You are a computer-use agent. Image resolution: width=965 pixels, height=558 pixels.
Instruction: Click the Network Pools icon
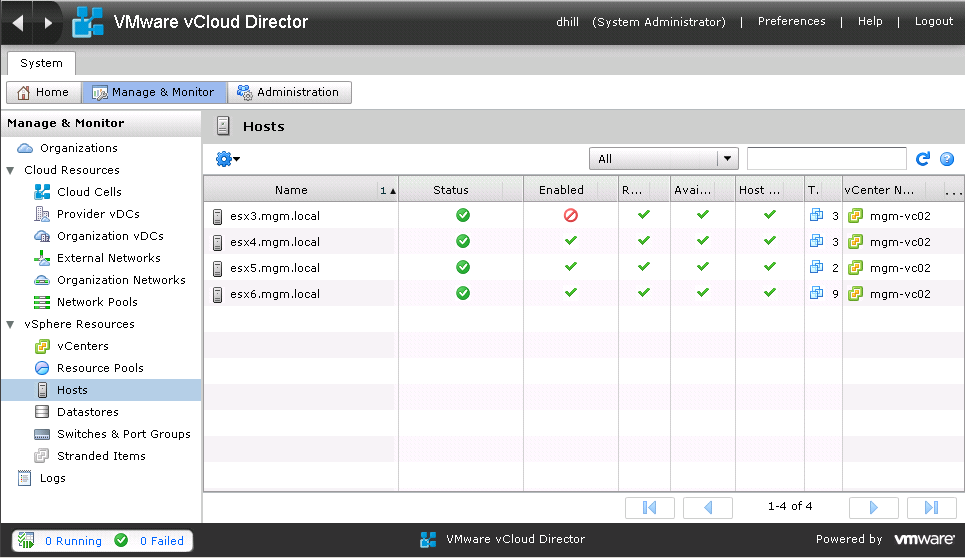[x=42, y=302]
